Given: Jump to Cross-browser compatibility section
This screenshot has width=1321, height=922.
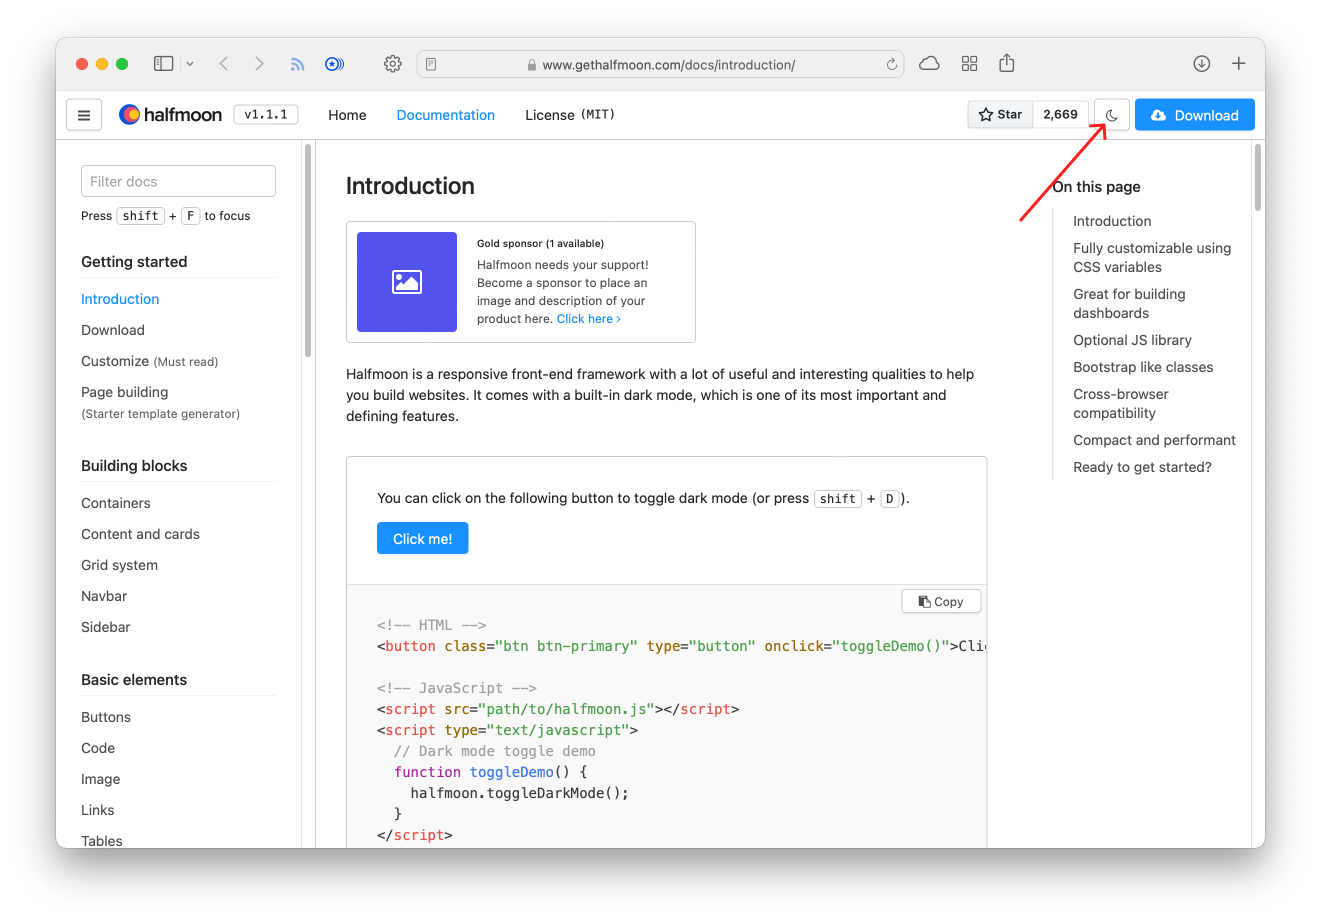Looking at the screenshot, I should click(1121, 403).
